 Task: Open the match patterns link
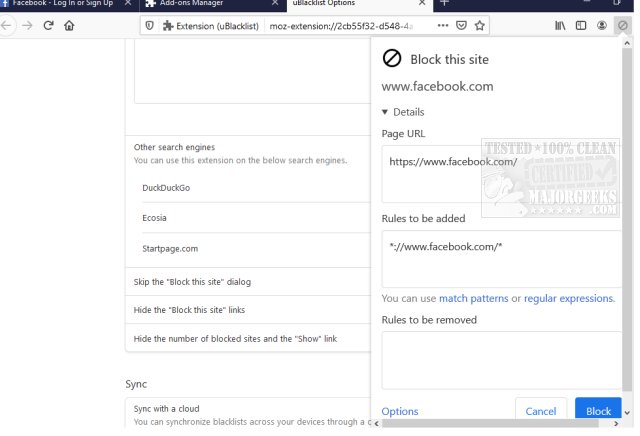click(473, 298)
